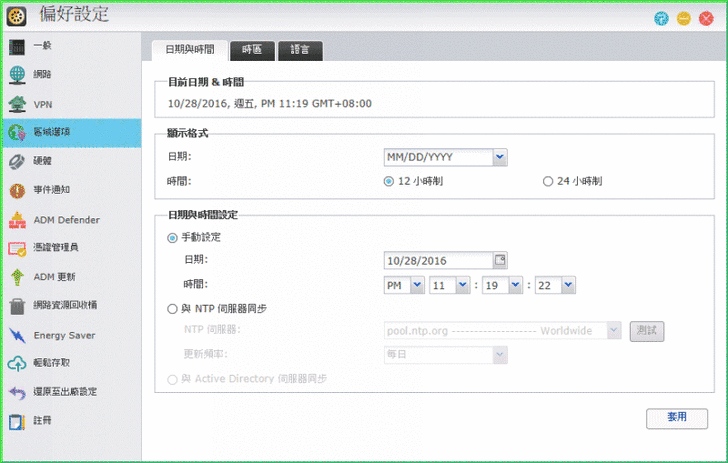The width and height of the screenshot is (728, 463).
Task: Click the ADM Update arrow icon
Action: [17, 277]
